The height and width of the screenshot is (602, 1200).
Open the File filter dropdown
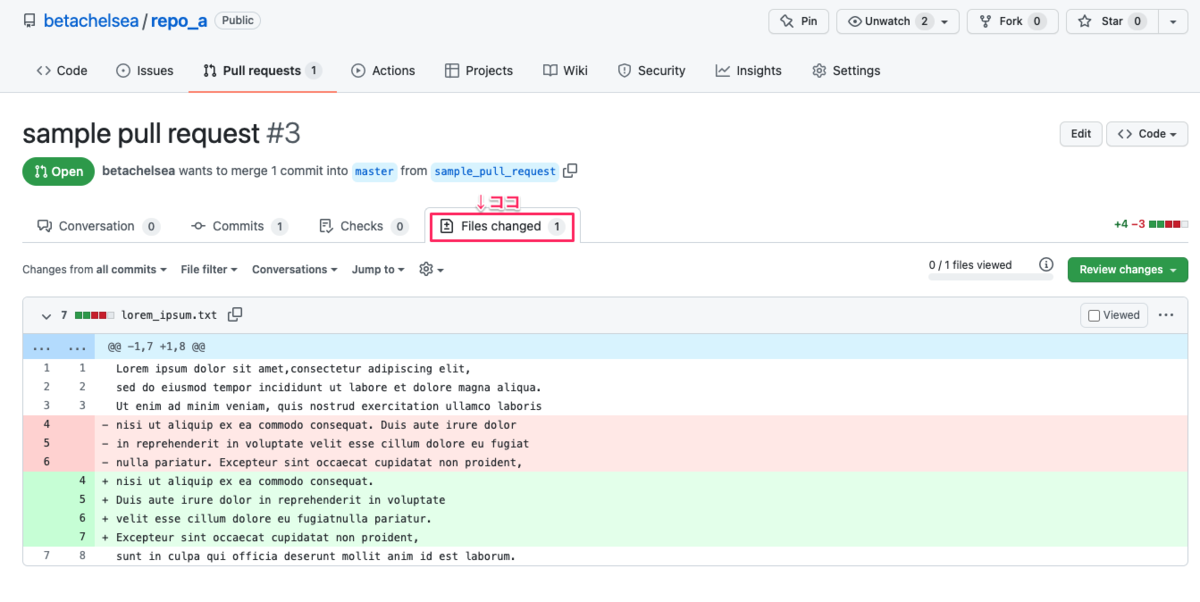[209, 270]
